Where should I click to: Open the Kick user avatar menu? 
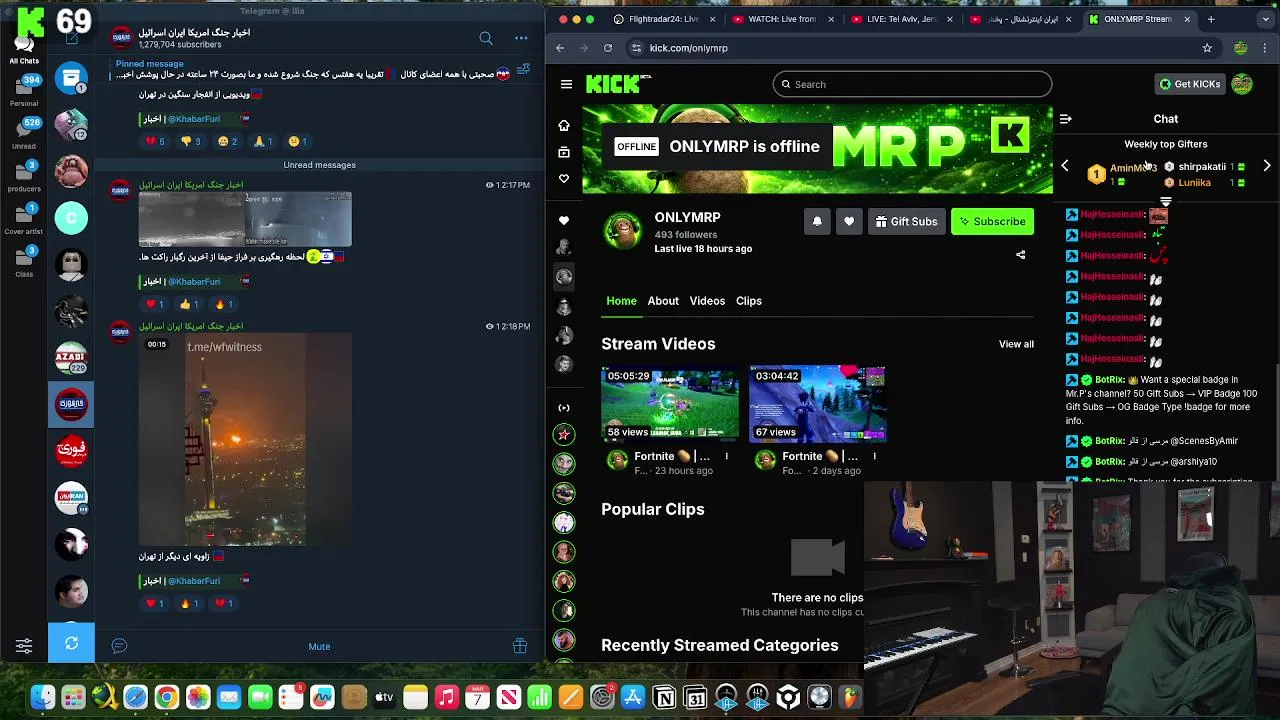[x=1242, y=84]
